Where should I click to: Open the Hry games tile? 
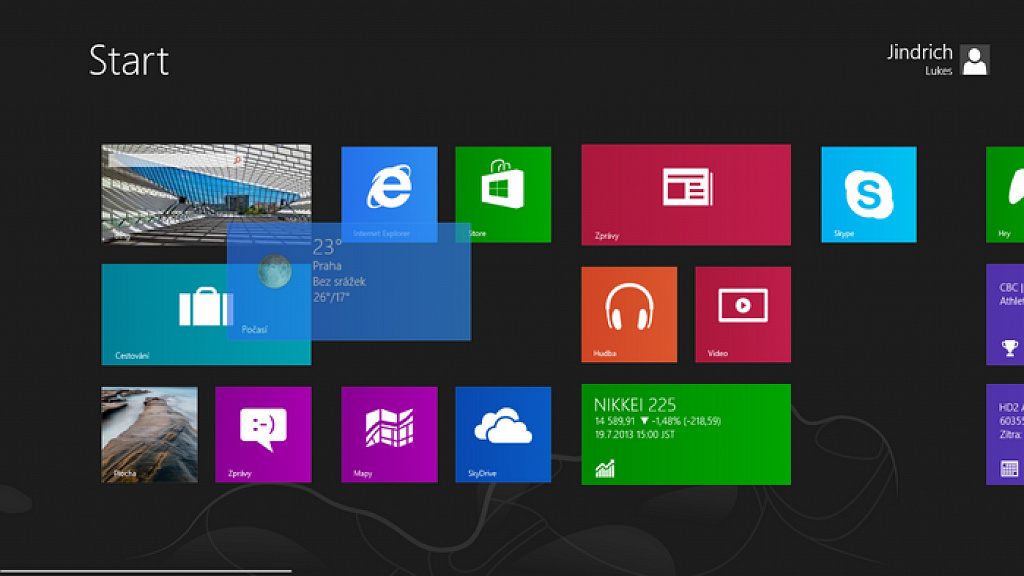click(1005, 195)
